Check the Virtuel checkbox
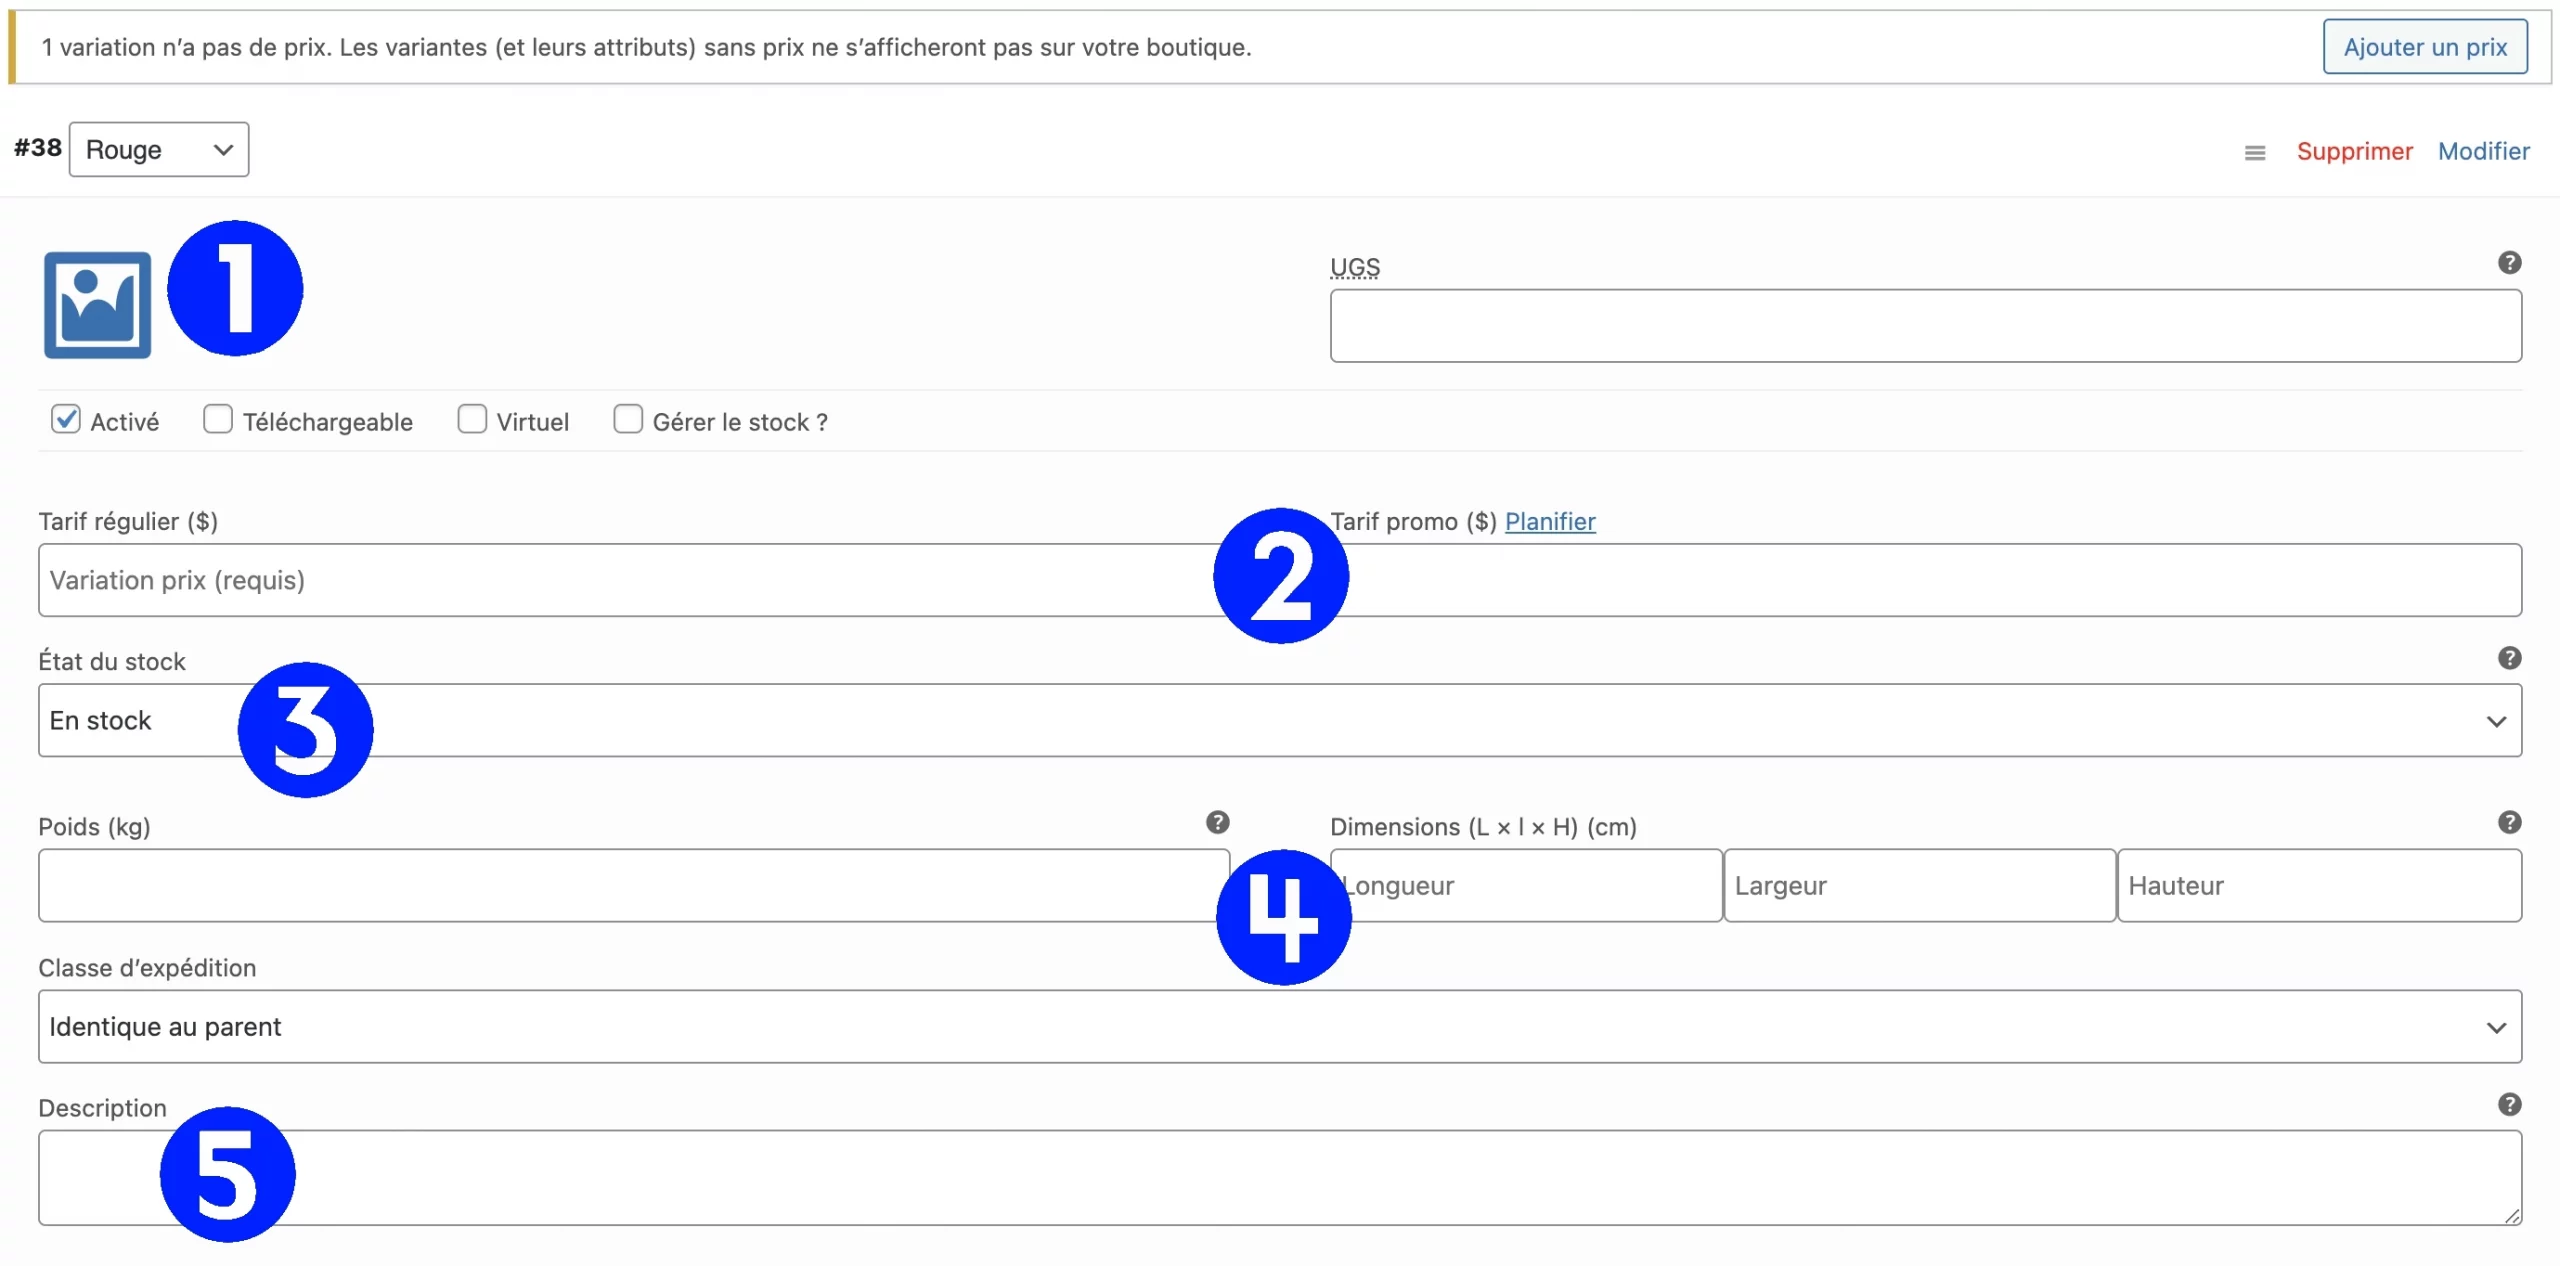2560x1266 pixels. pos(472,419)
